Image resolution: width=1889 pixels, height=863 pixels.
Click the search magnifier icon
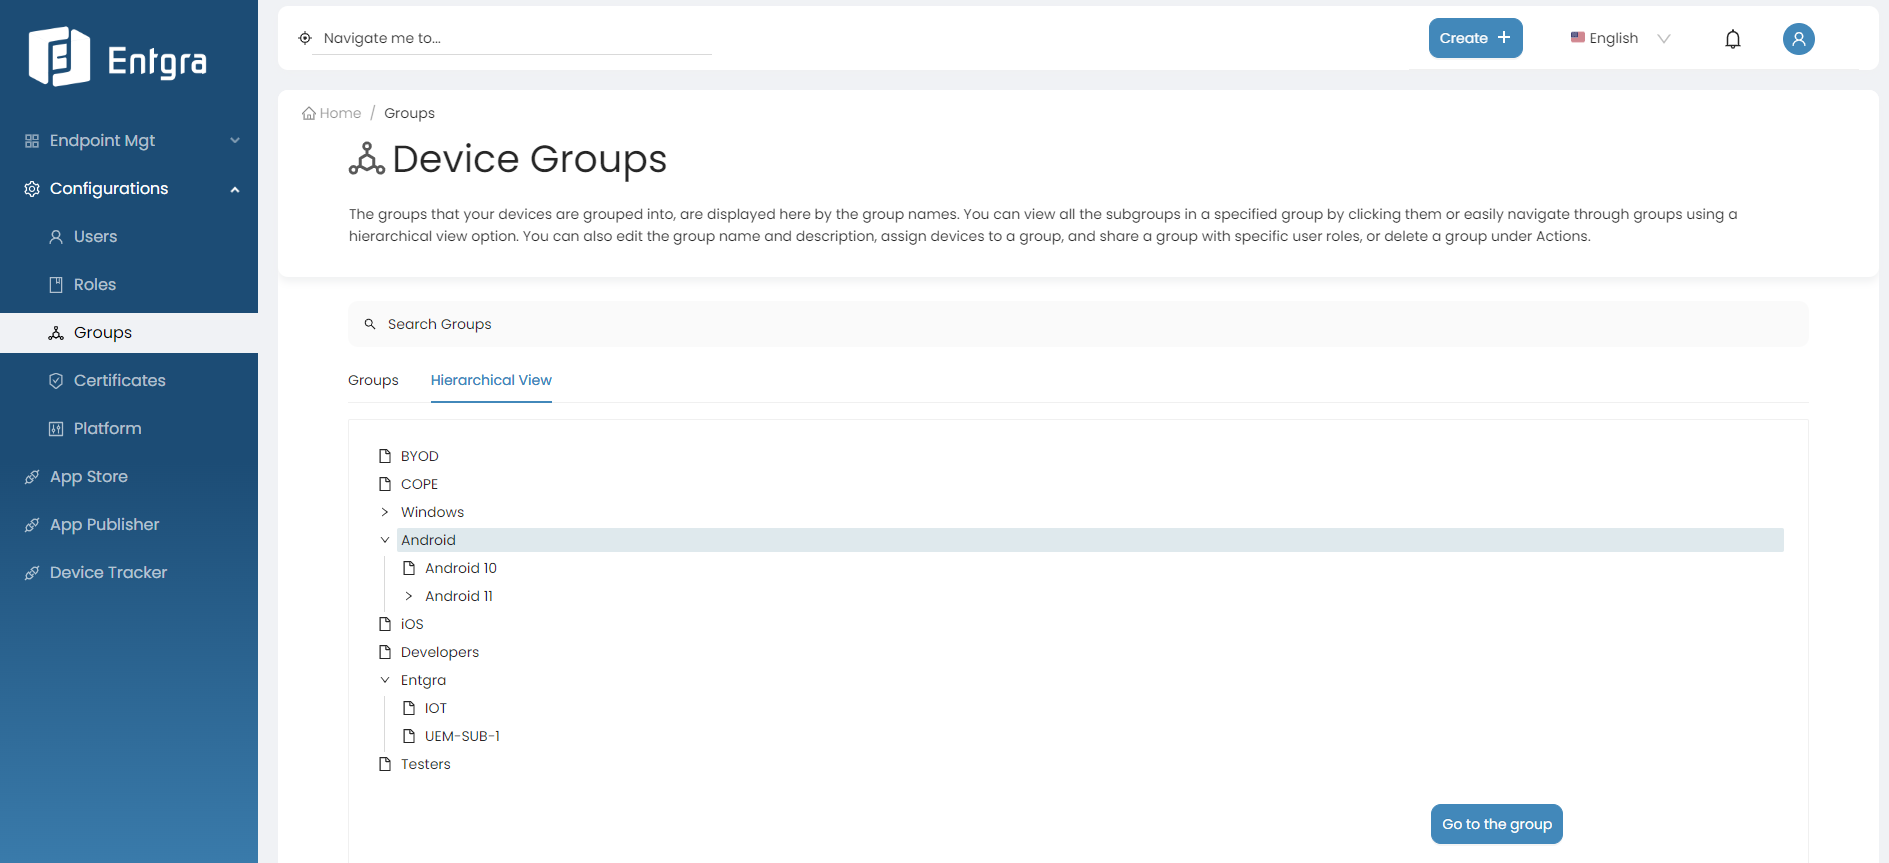coord(370,324)
